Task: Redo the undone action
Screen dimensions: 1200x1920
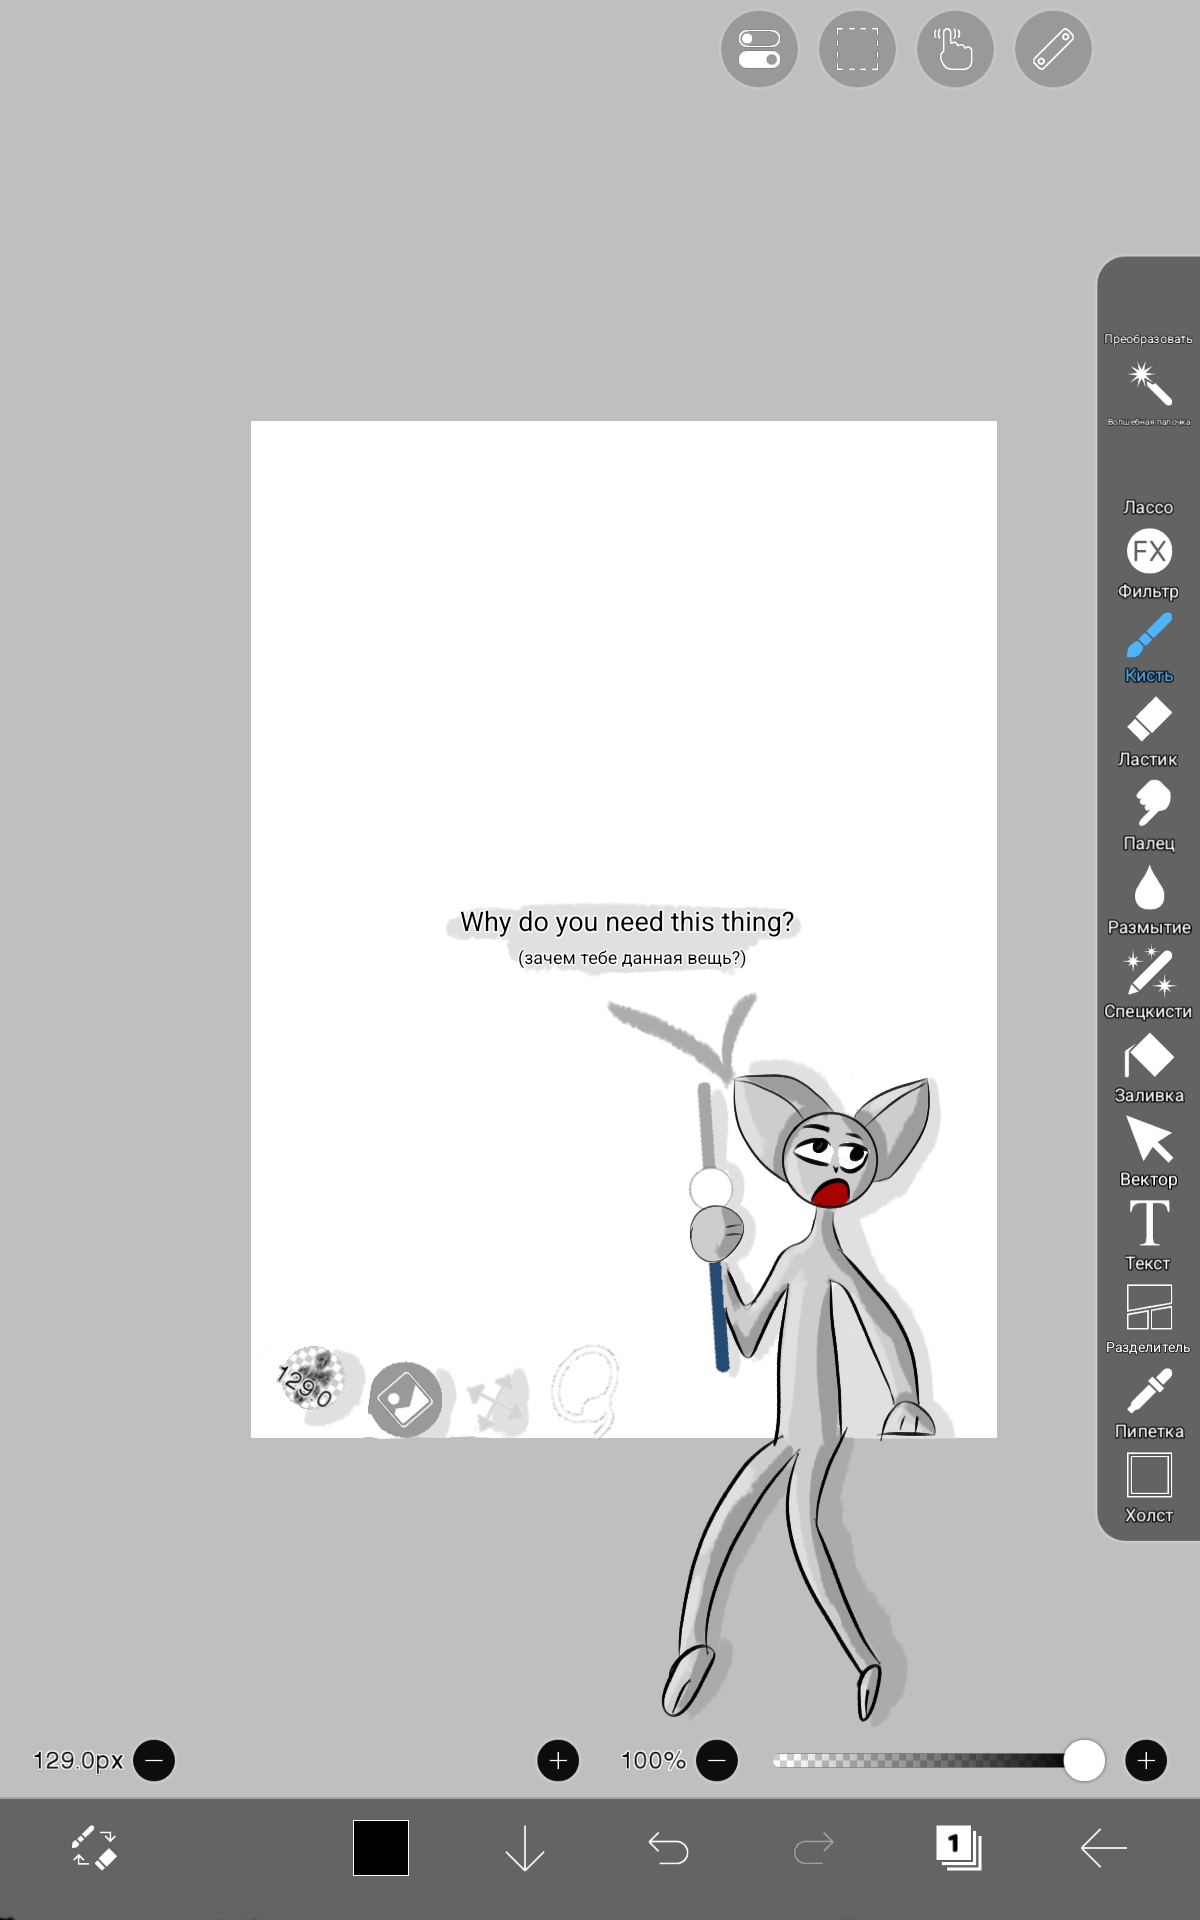Action: [x=813, y=1848]
